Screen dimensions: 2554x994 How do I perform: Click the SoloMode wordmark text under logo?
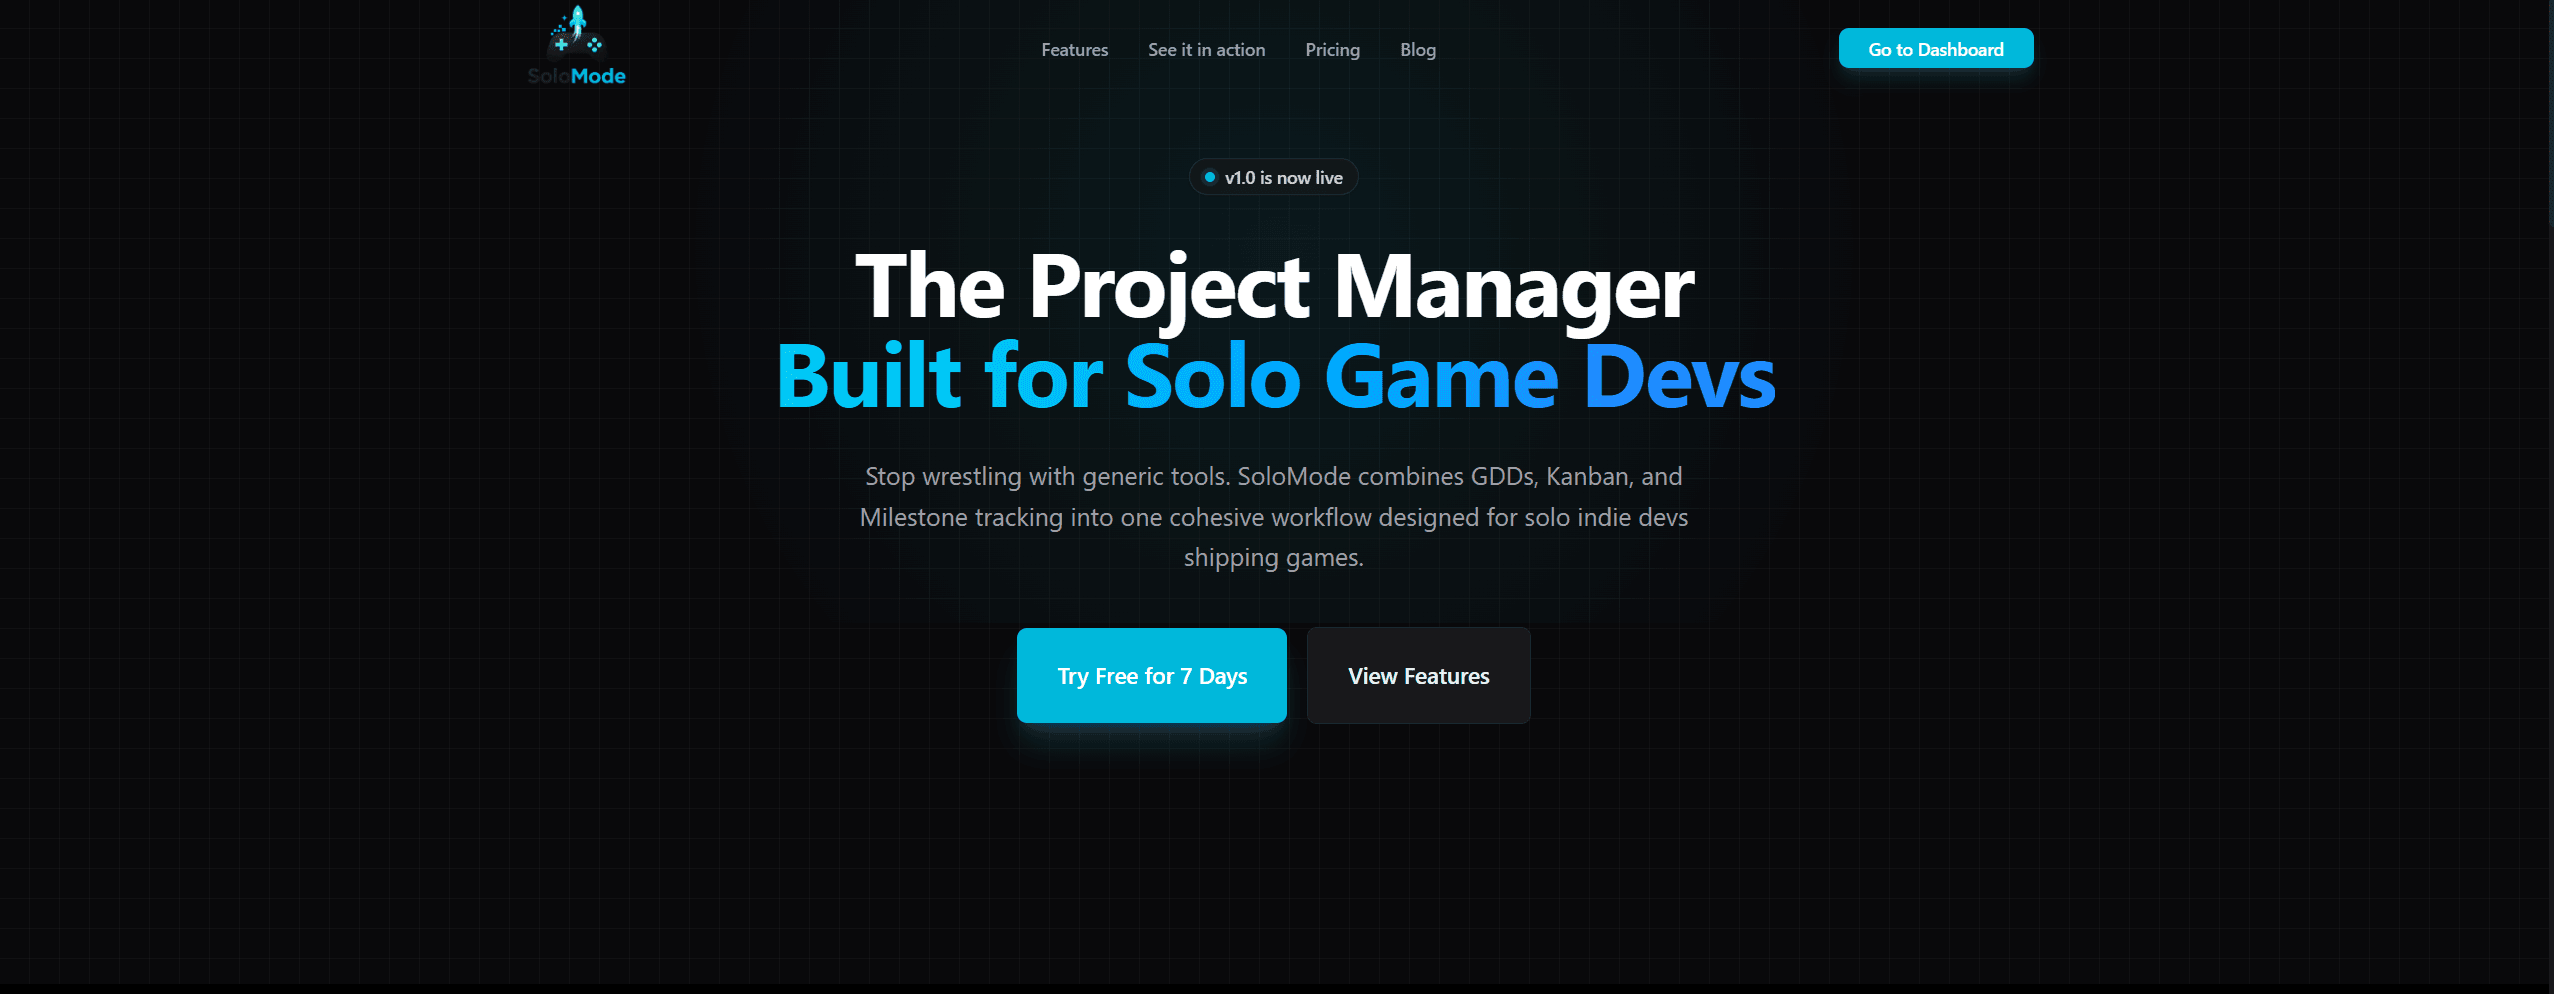point(576,76)
